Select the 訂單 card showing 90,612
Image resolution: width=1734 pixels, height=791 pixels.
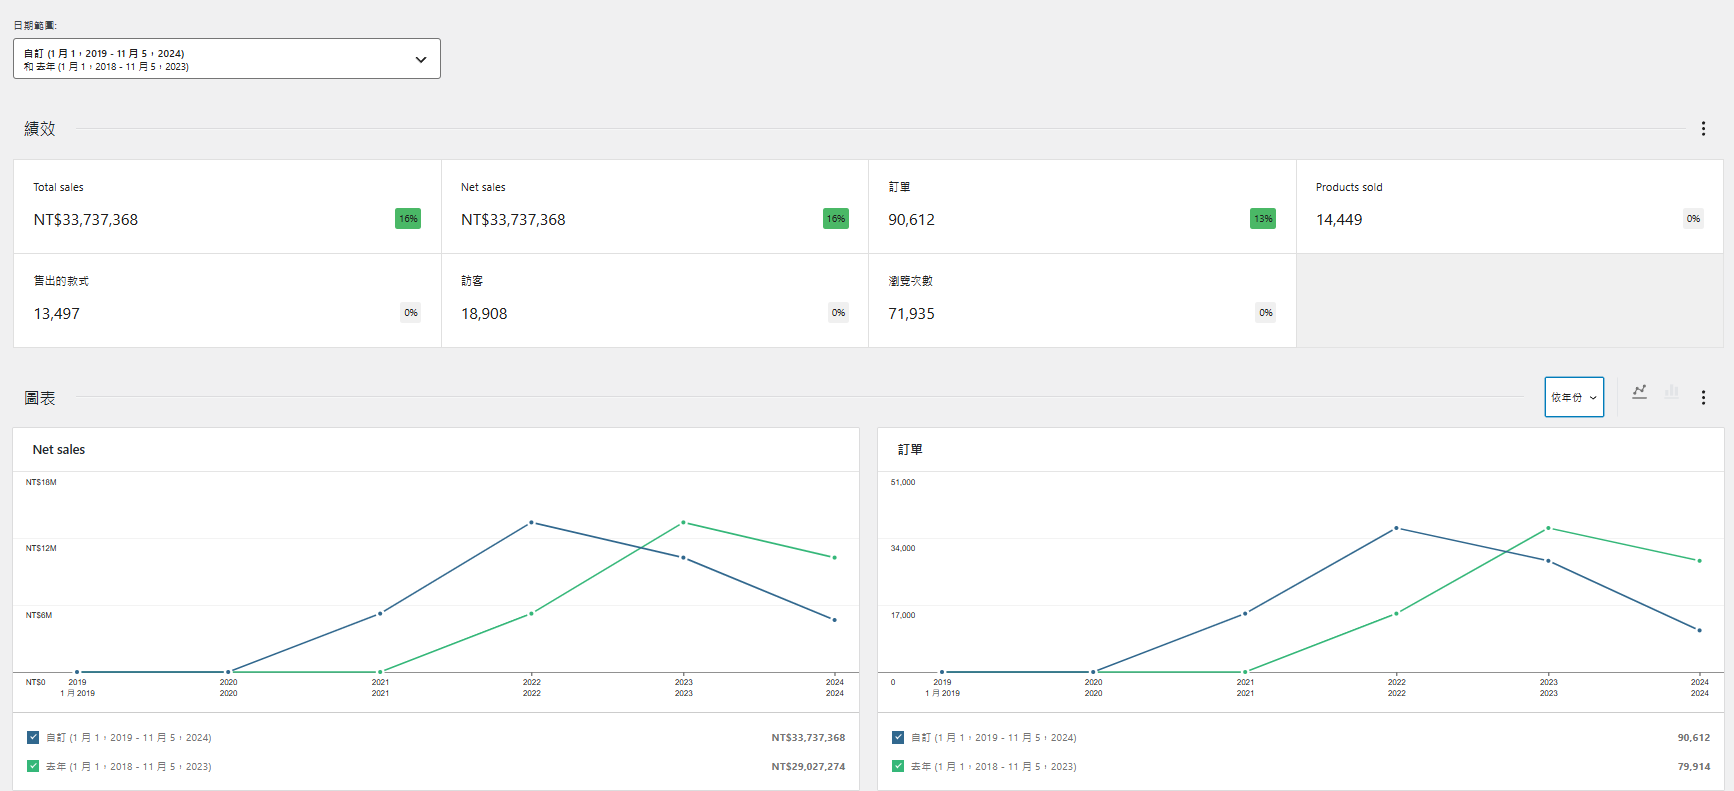coord(1081,207)
